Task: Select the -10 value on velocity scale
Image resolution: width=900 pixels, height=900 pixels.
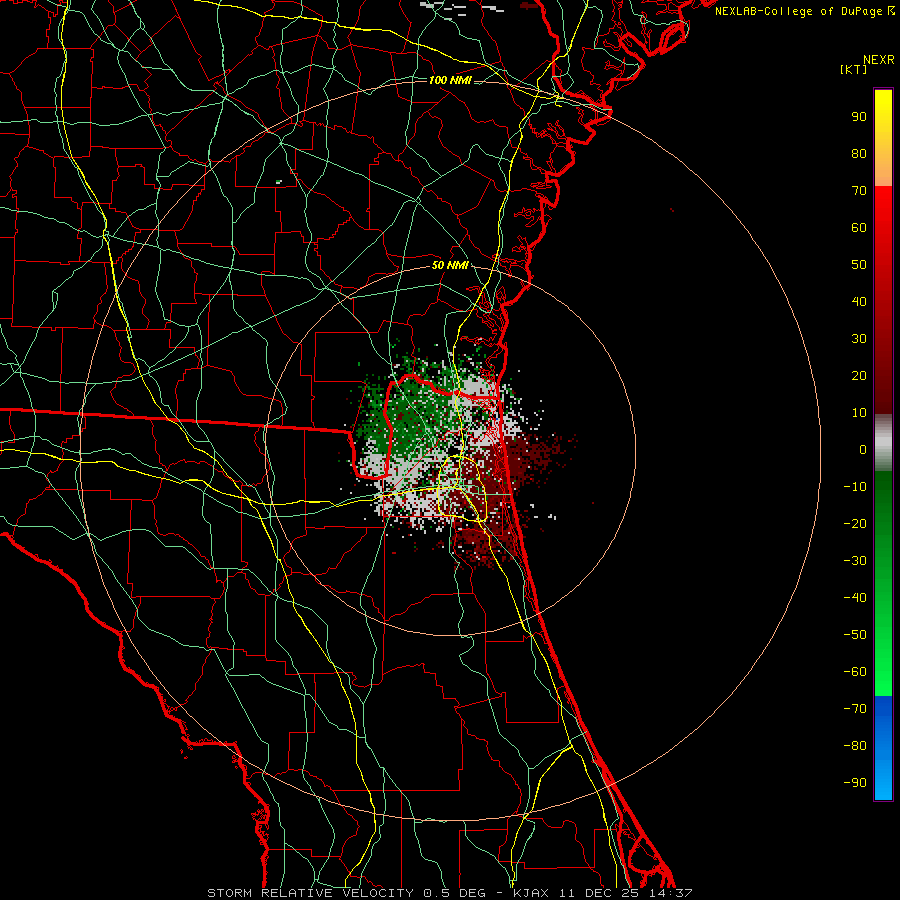Action: pyautogui.click(x=855, y=487)
